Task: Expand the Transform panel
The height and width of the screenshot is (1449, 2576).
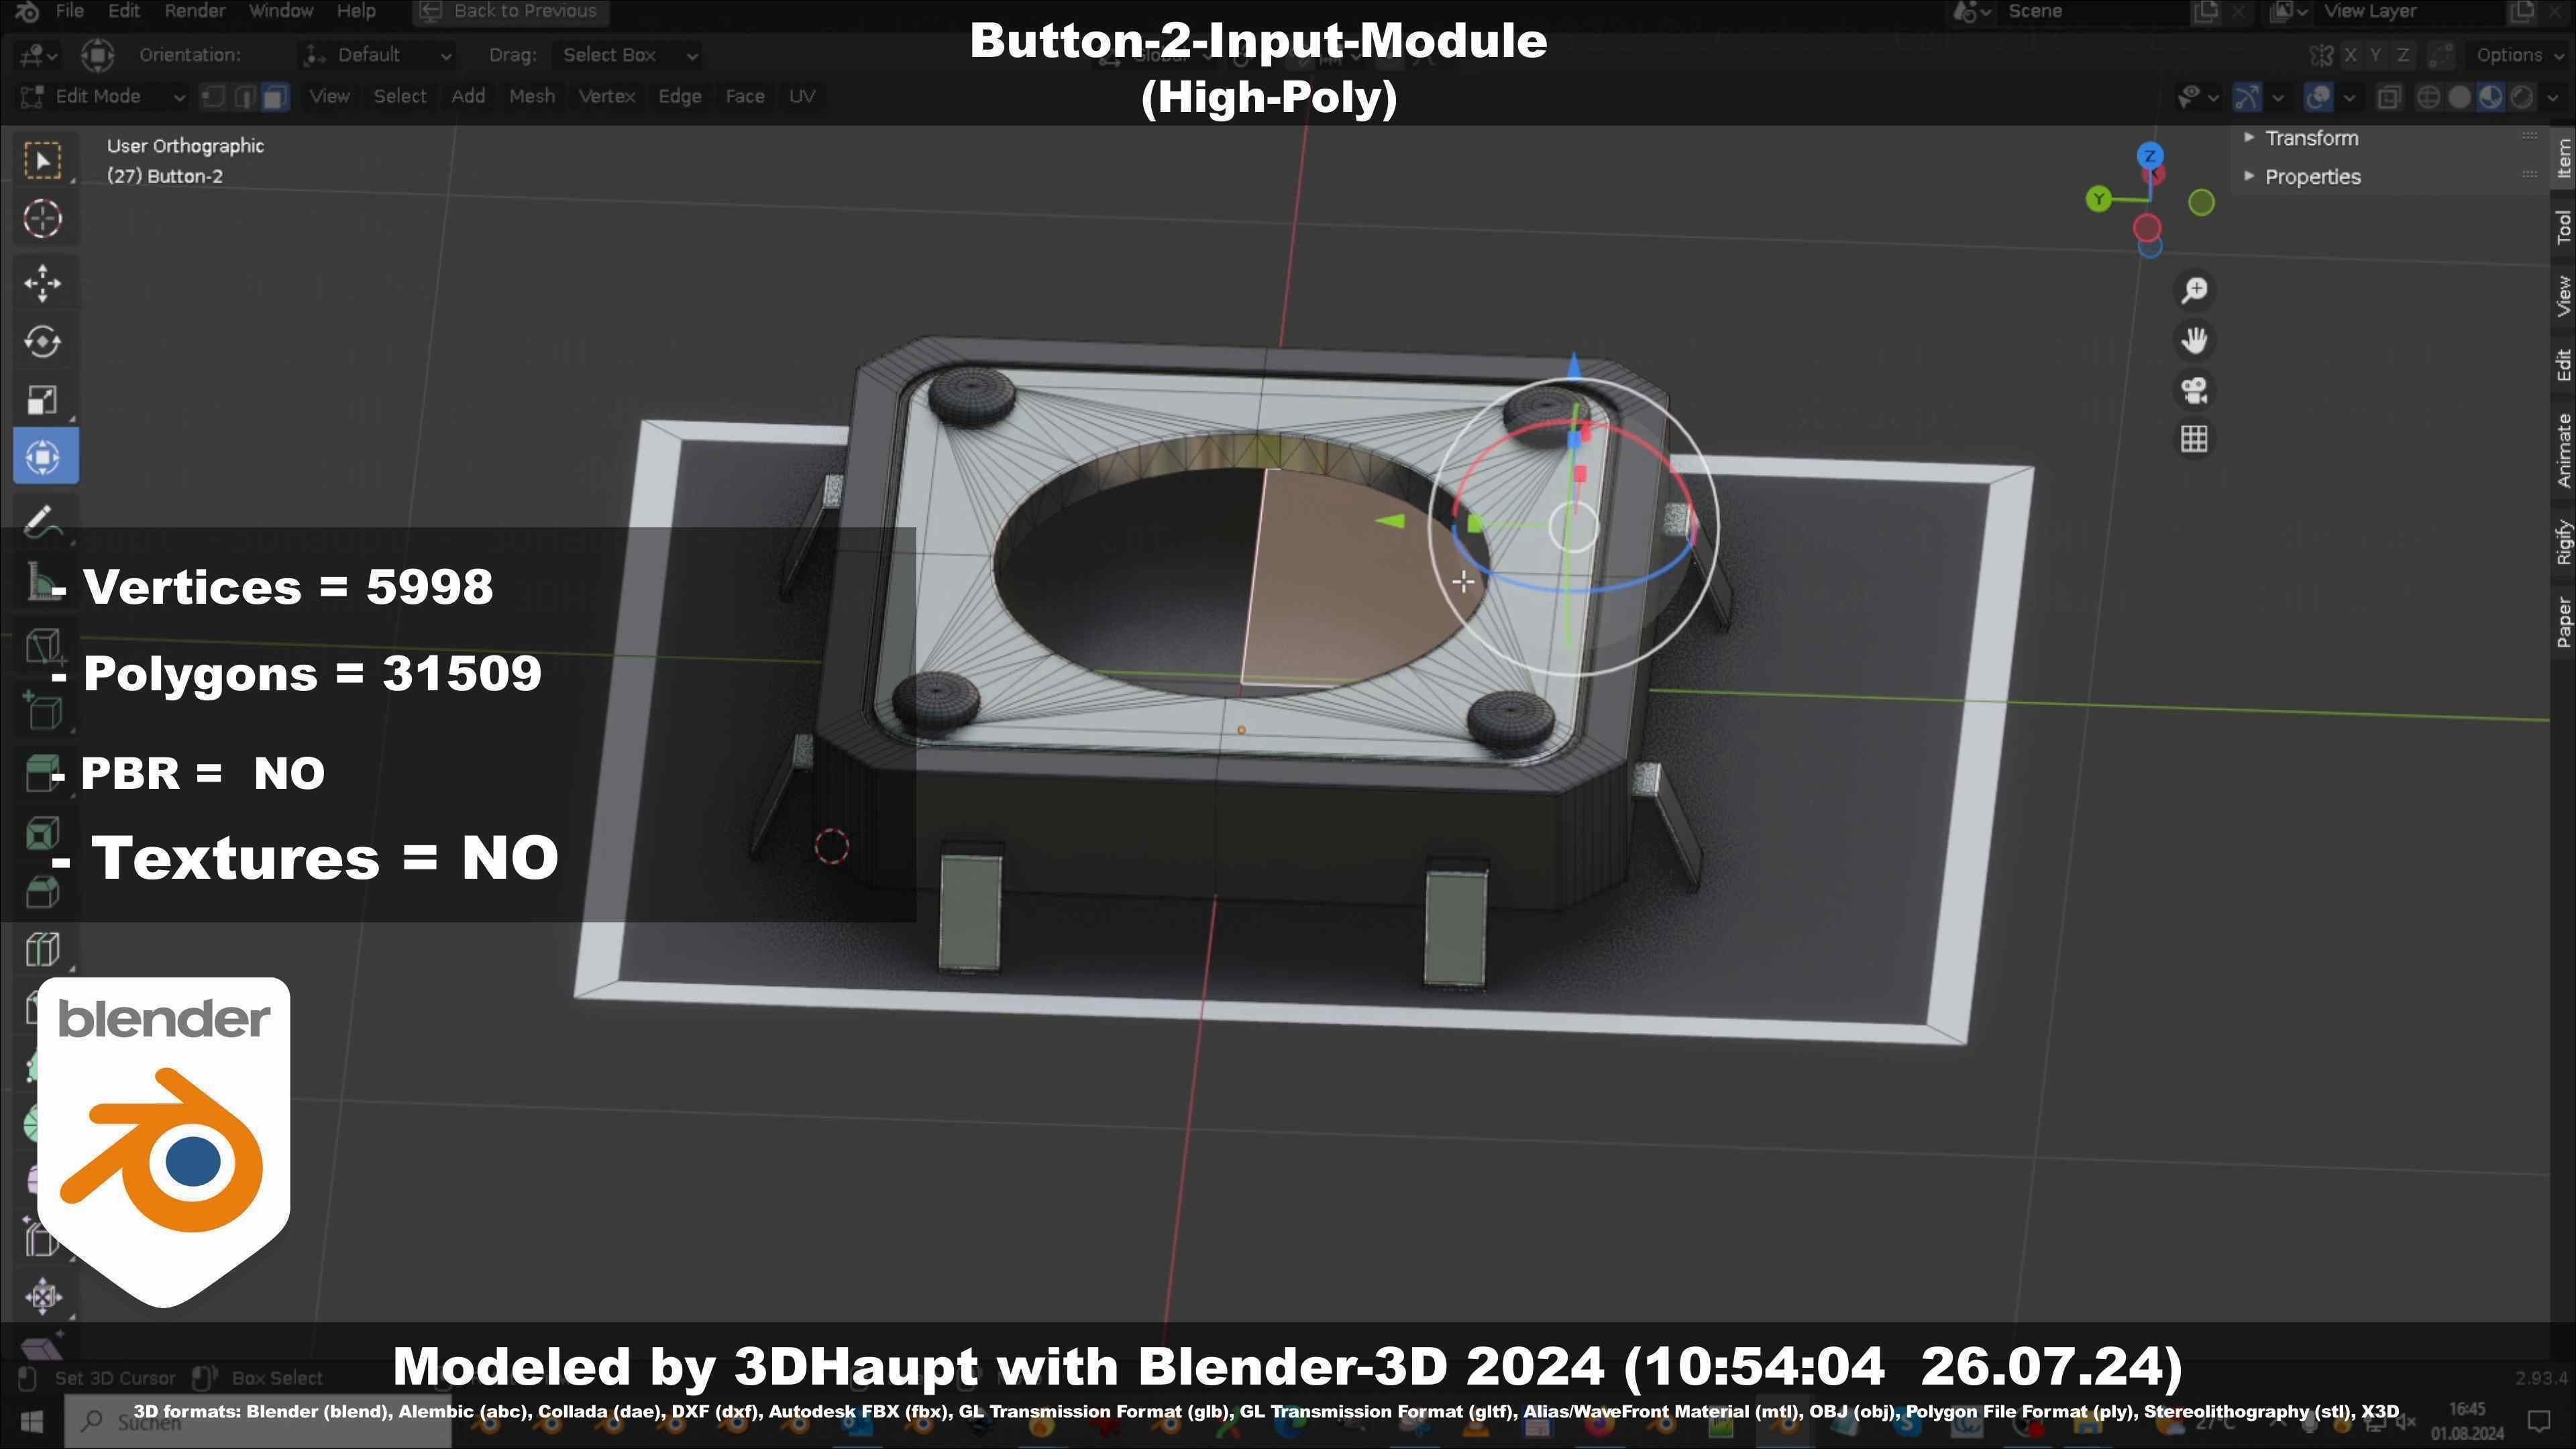Action: pos(2311,138)
